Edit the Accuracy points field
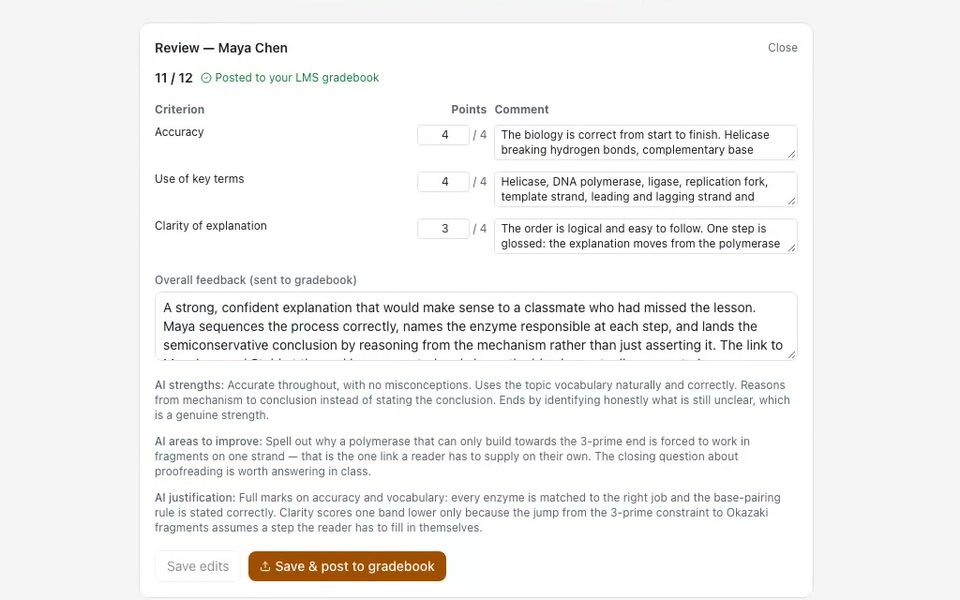Viewport: 960px width, 600px height. [443, 135]
